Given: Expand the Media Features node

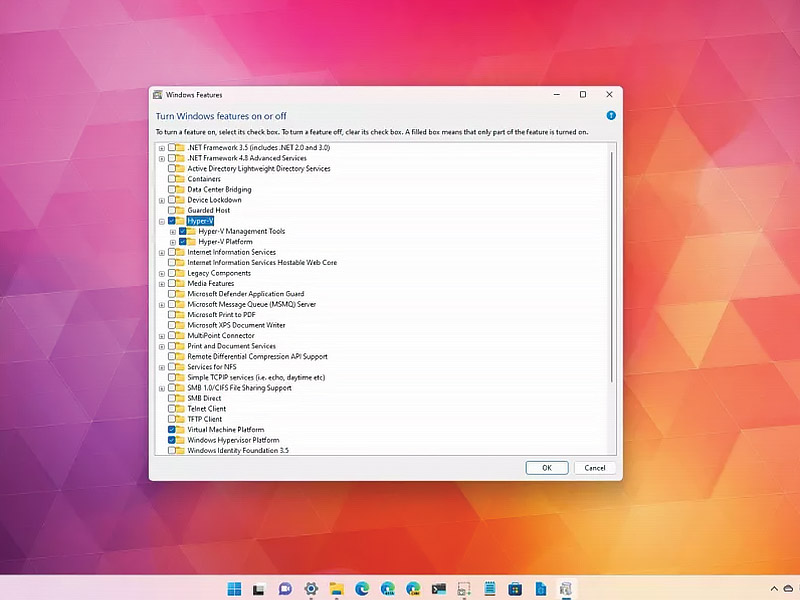Looking at the screenshot, I should tap(162, 284).
